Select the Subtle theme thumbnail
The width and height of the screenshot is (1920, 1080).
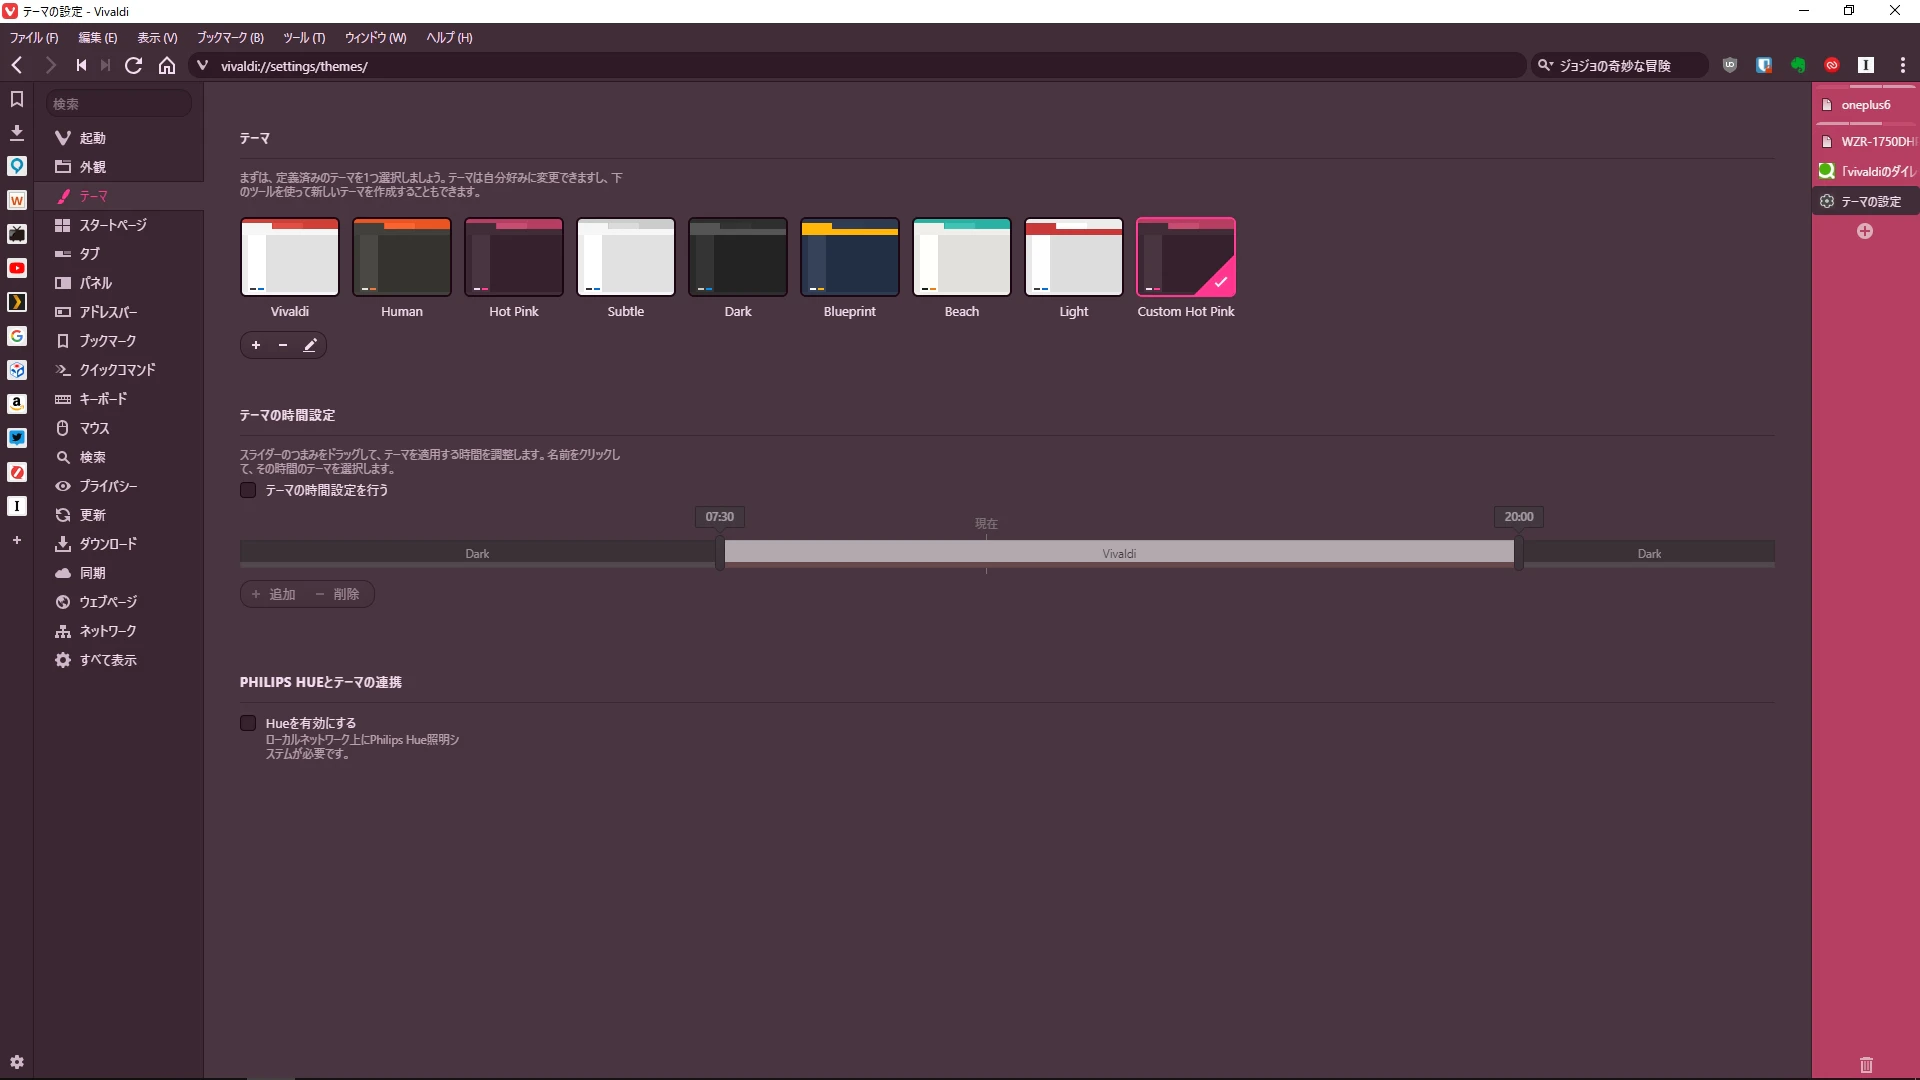coord(626,257)
